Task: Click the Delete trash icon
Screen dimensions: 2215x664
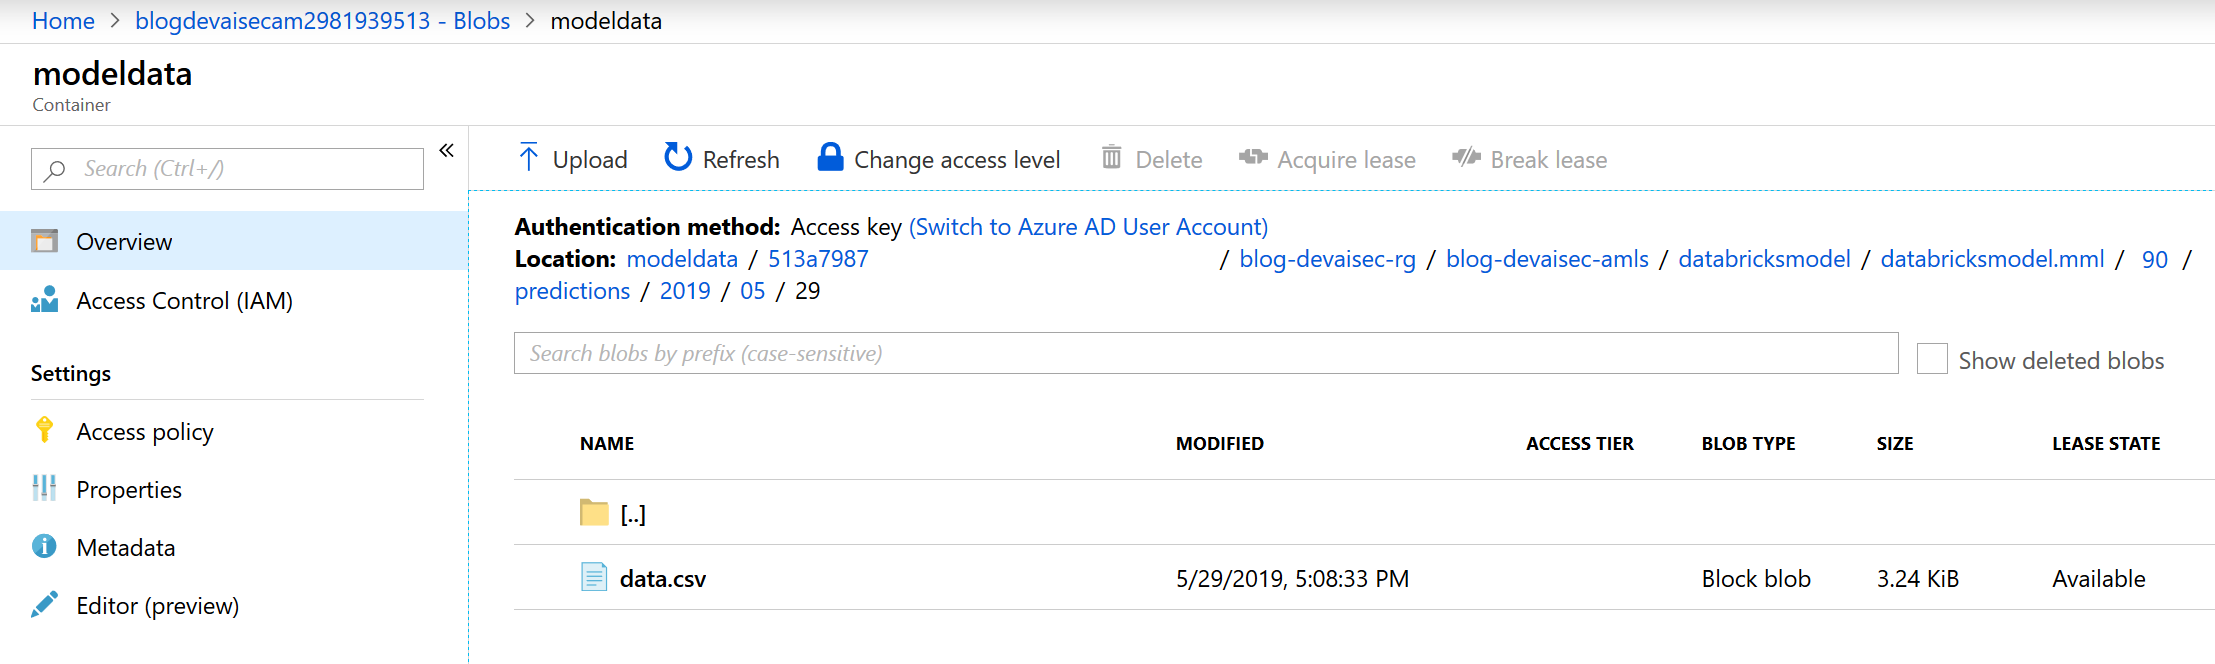Action: tap(1111, 157)
